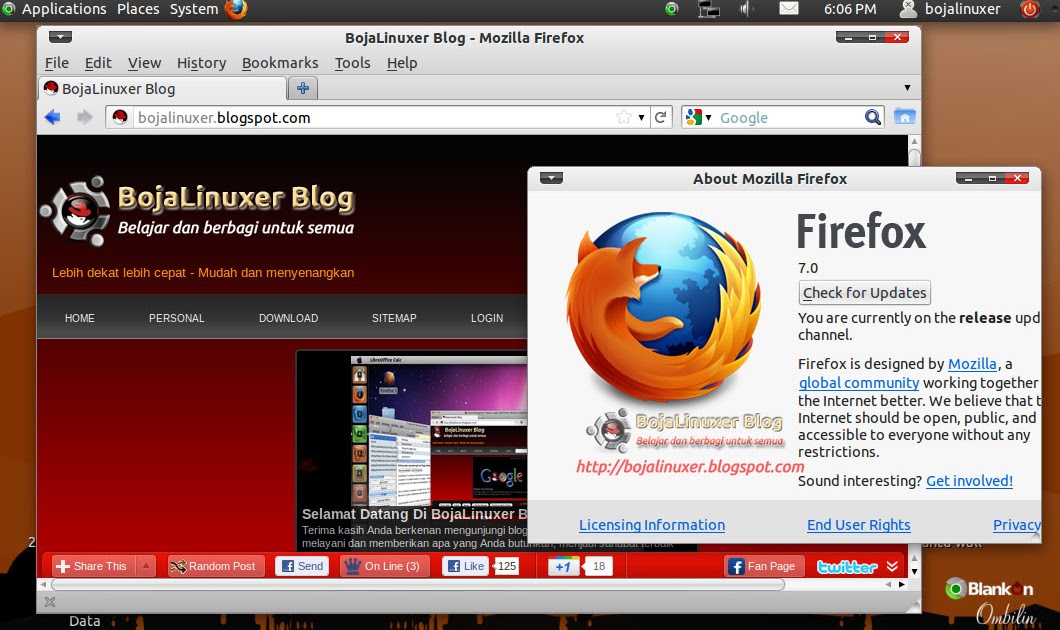Reload the page with the refresh icon
Screen dimensions: 1060x630
tap(660, 117)
